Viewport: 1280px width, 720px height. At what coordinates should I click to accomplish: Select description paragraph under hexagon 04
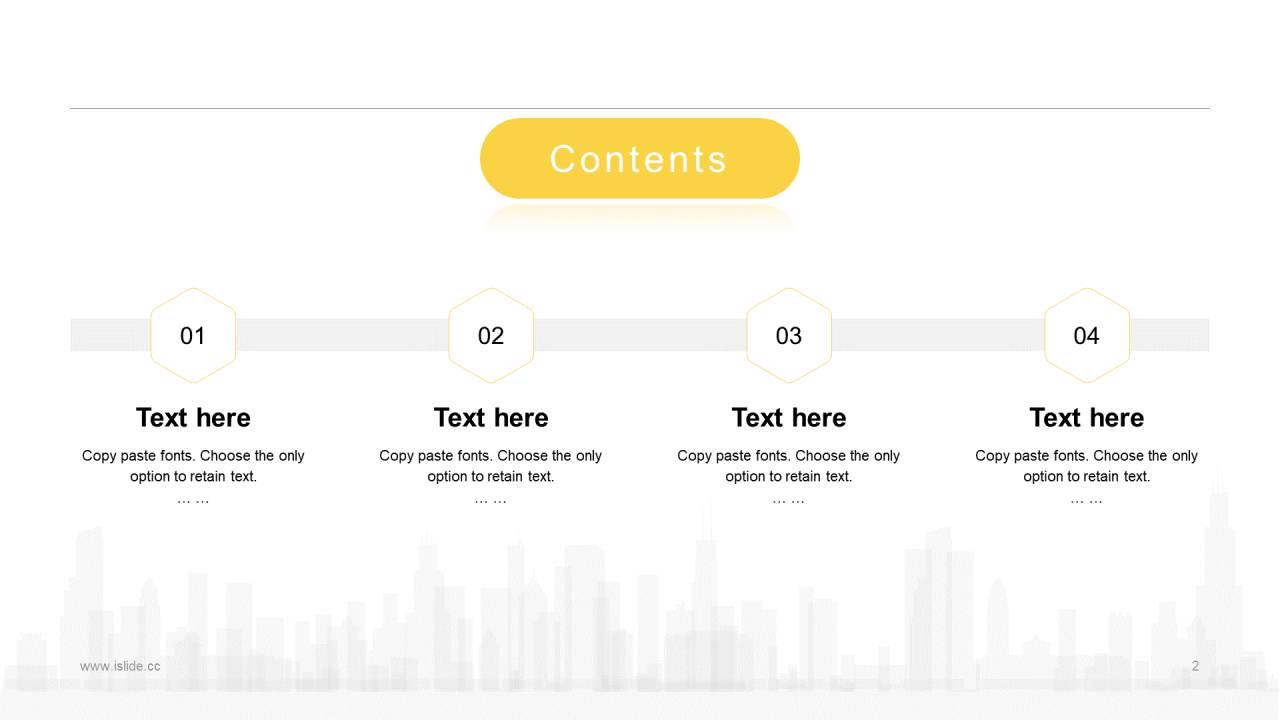1087,476
